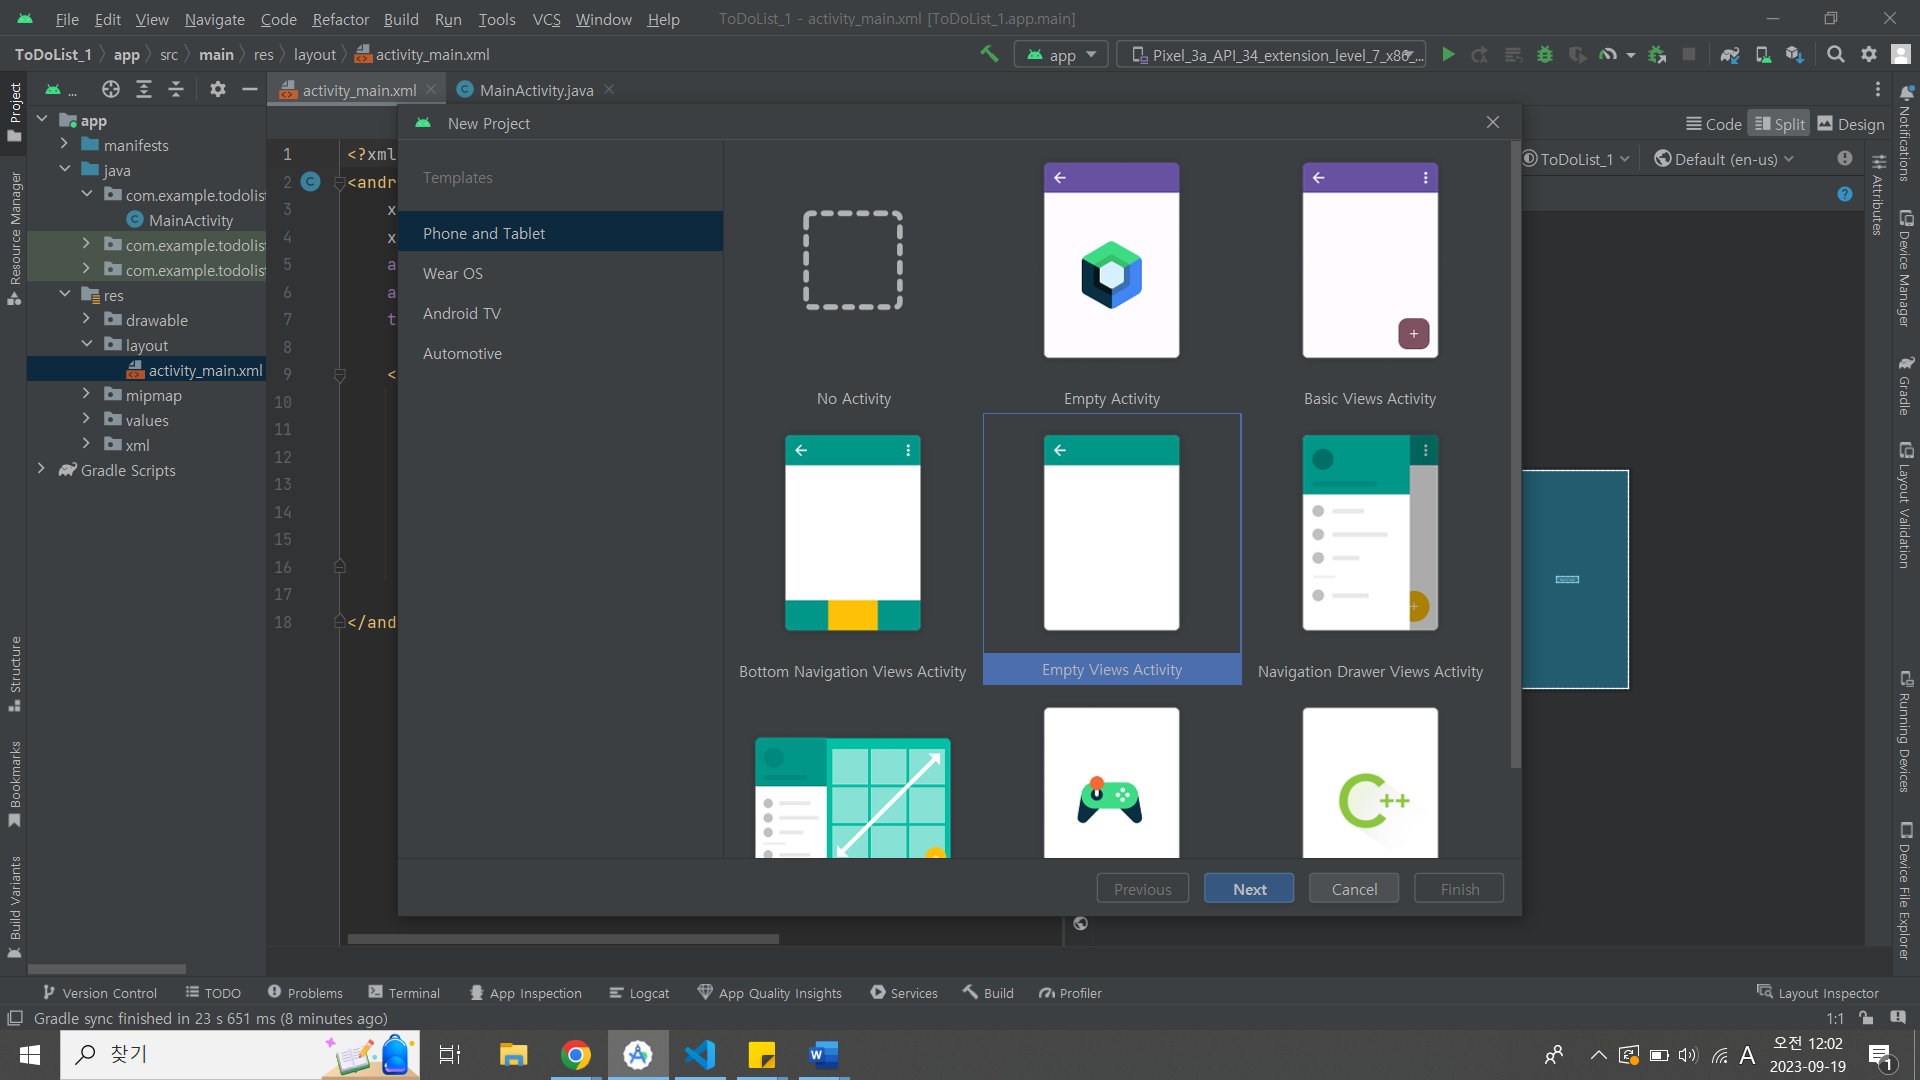Click the Debug app bug icon
The height and width of the screenshot is (1080, 1920).
click(1545, 54)
